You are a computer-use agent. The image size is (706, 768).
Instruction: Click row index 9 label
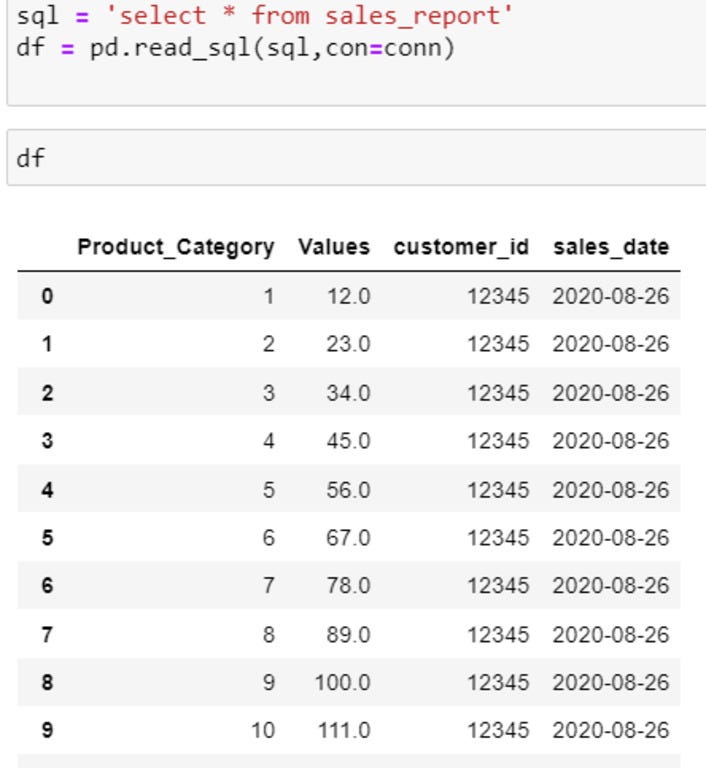[x=47, y=731]
